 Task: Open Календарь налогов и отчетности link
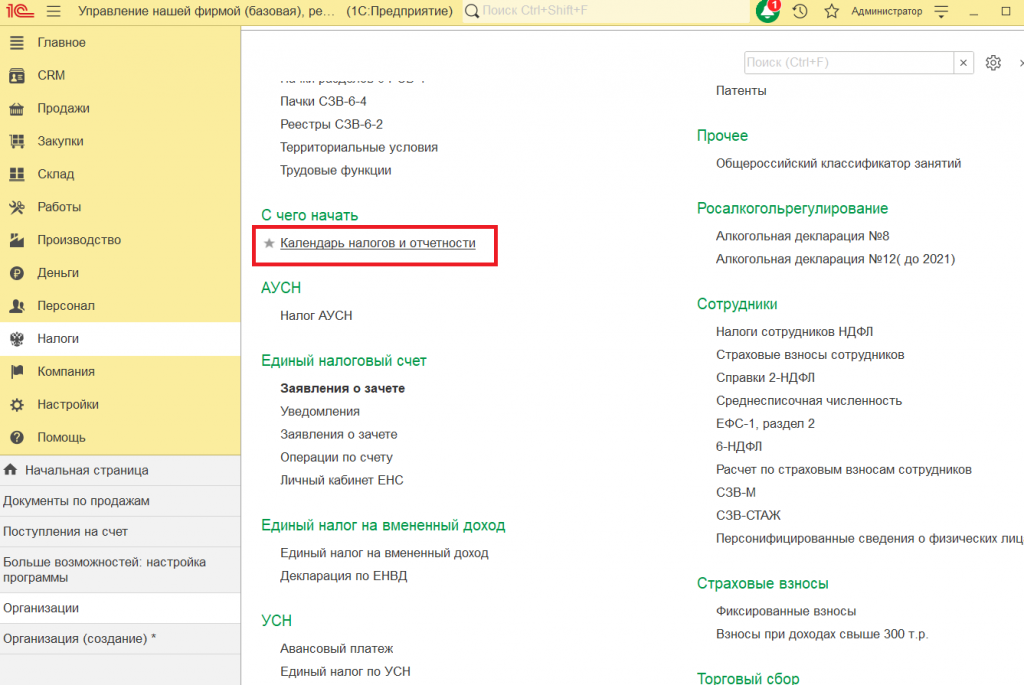click(377, 243)
